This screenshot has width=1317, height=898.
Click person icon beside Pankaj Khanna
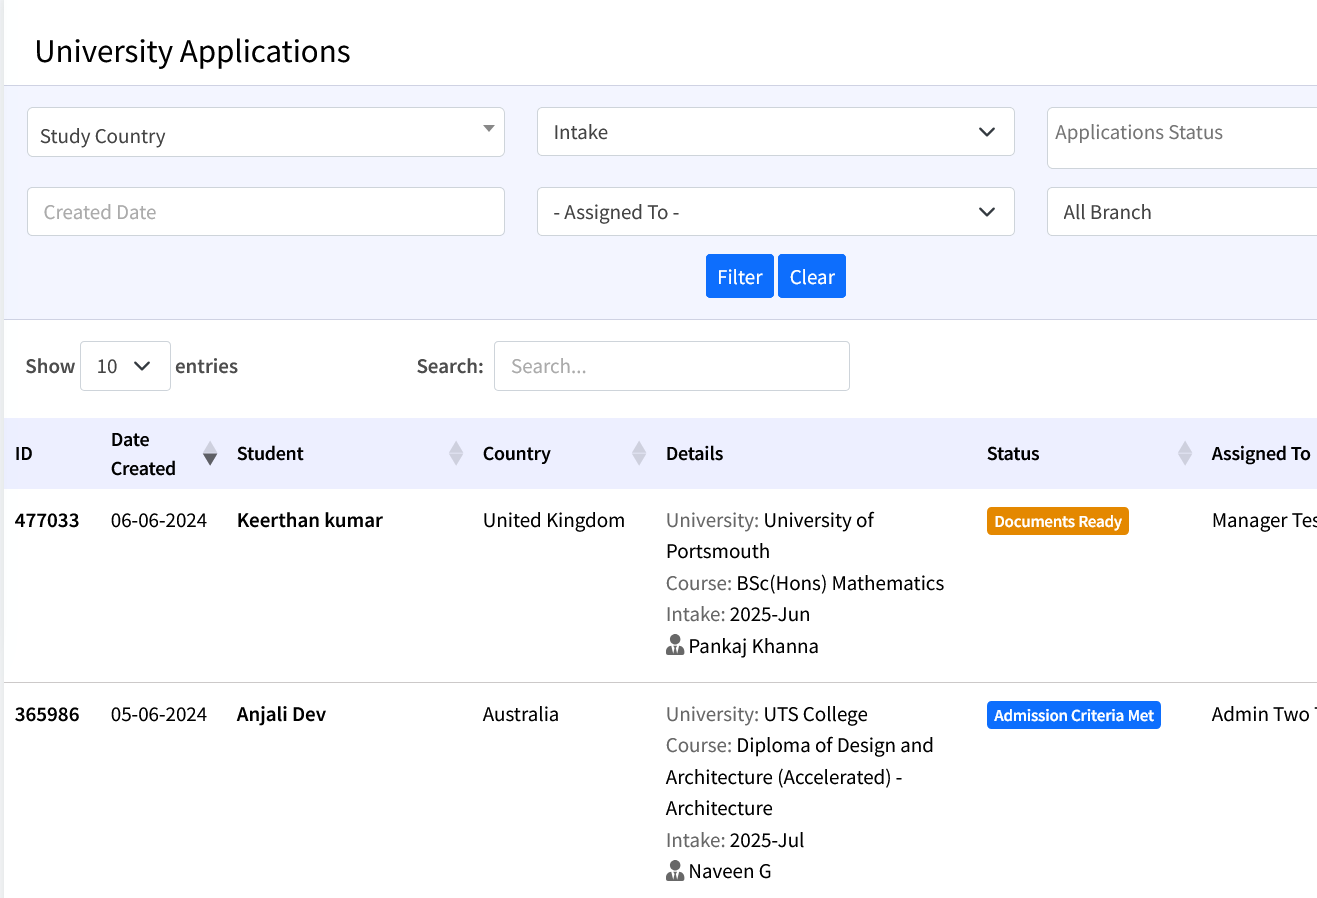675,646
